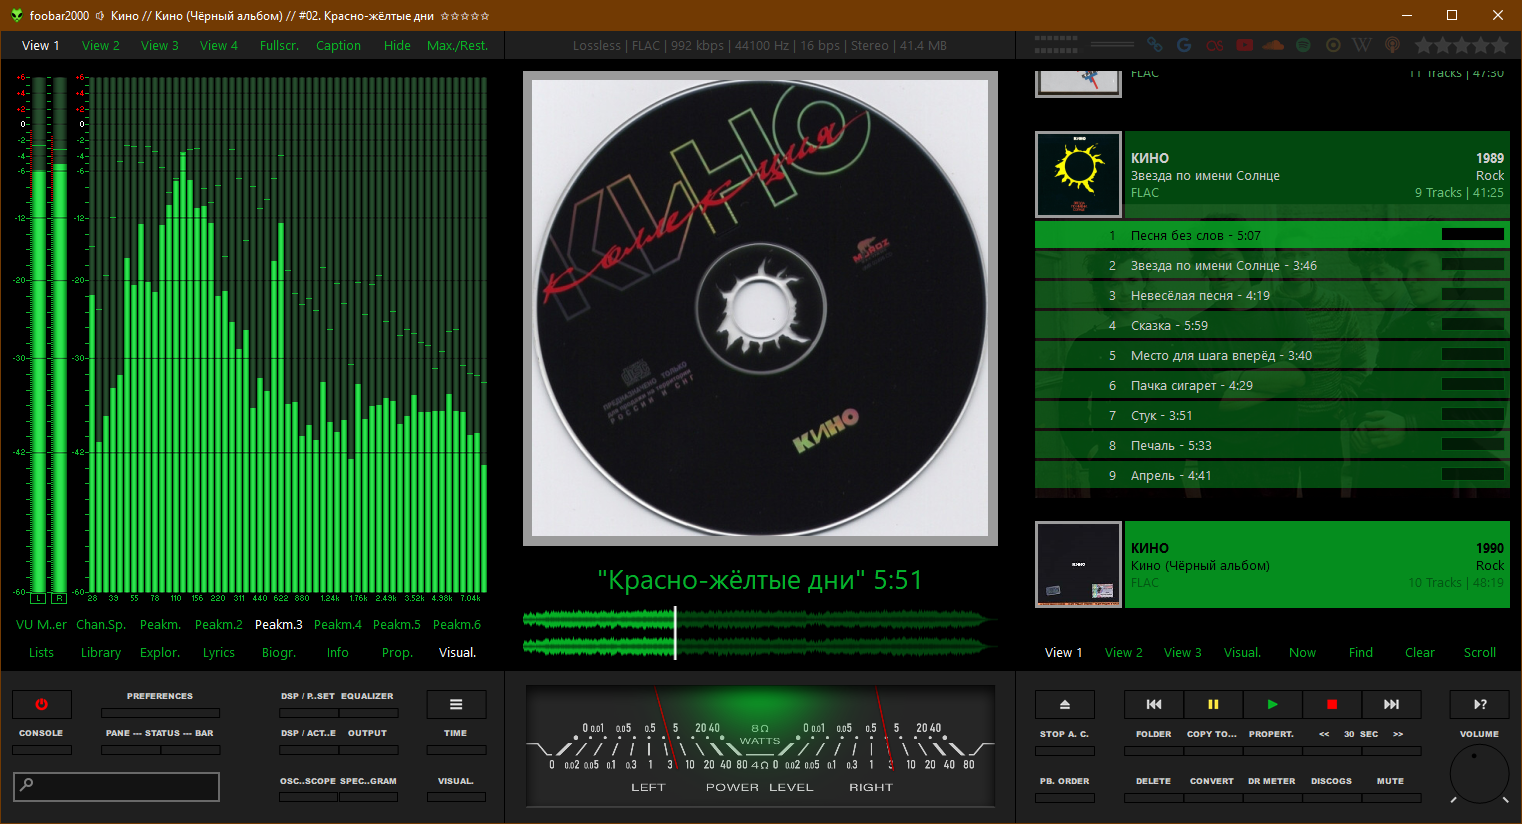
Task: Select the Peakm.4 visualization tab
Action: point(338,625)
